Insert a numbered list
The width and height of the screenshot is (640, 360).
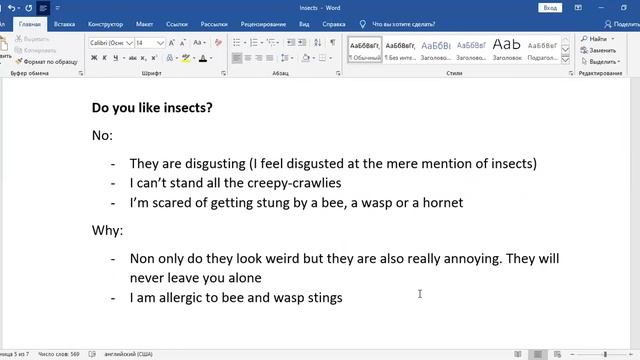[x=254, y=42]
